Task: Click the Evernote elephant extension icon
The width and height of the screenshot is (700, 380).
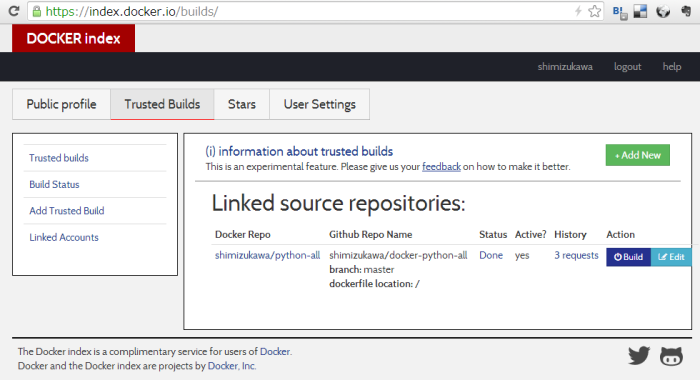Action: (686, 11)
